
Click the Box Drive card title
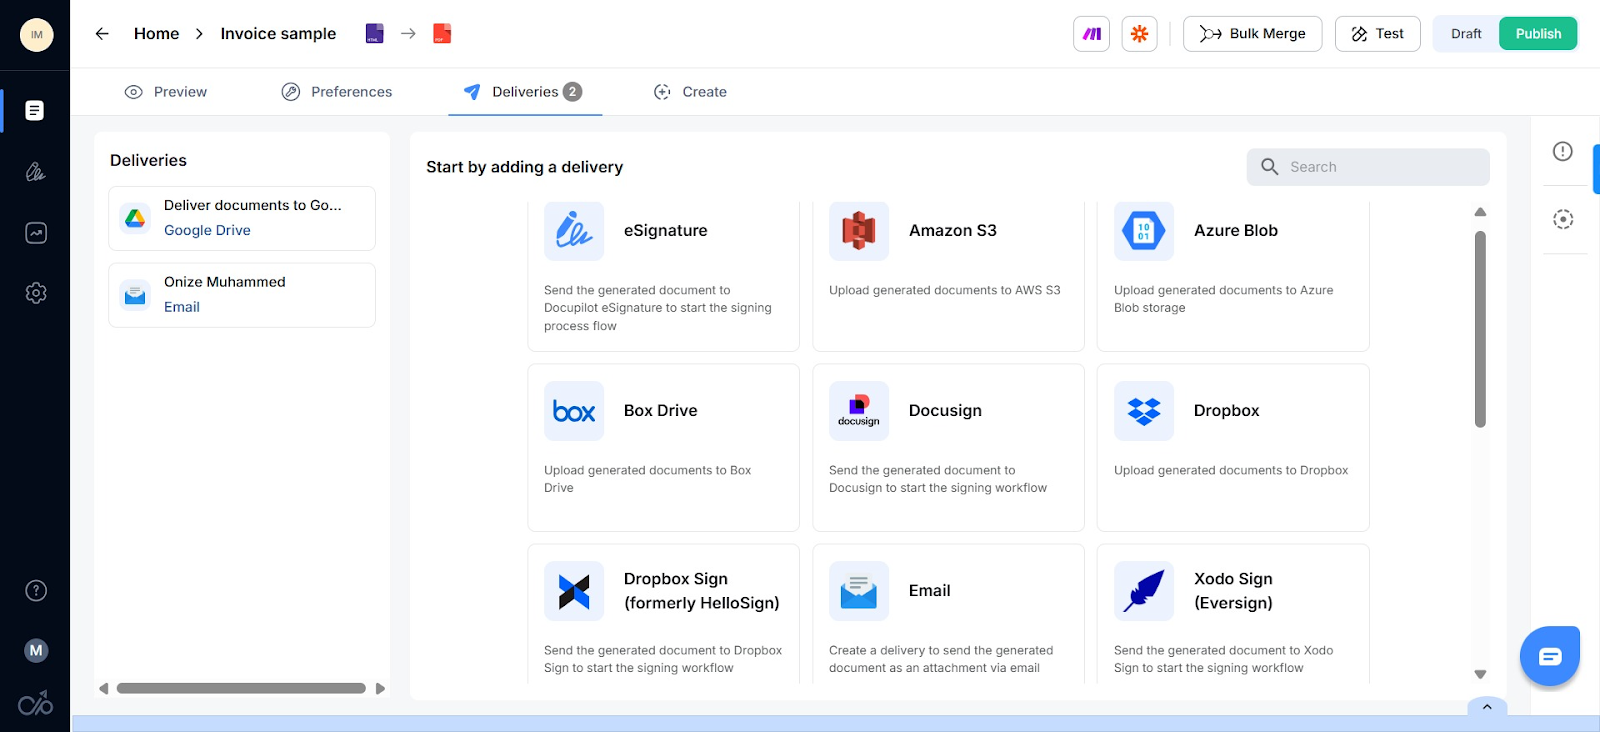[660, 411]
